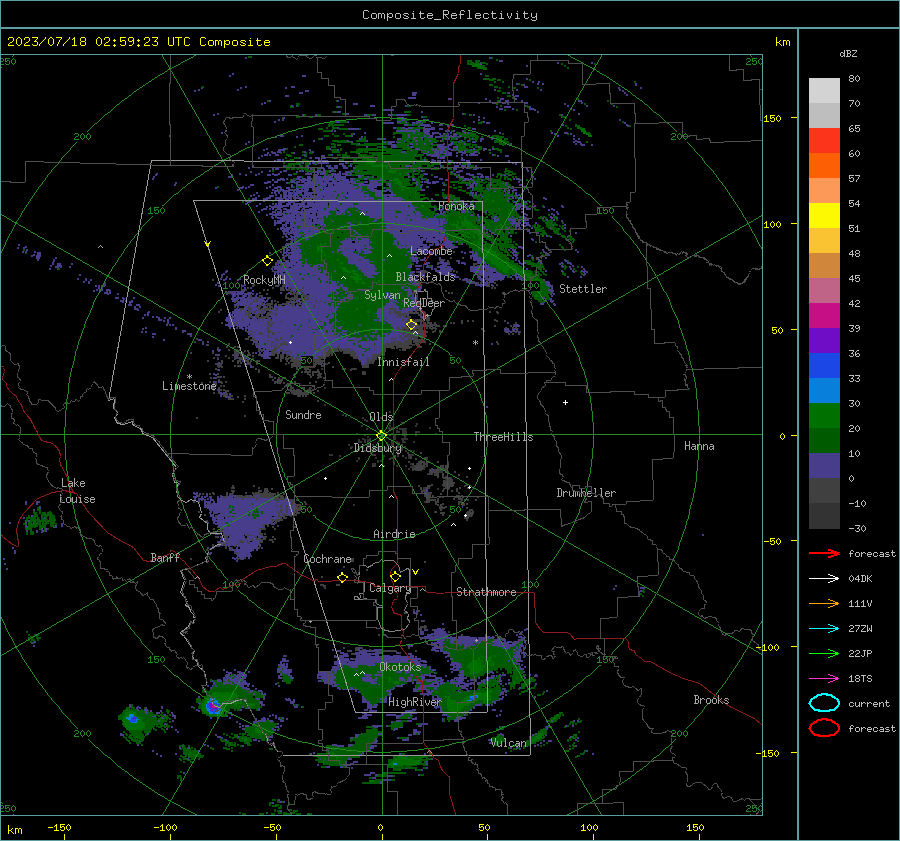This screenshot has width=900, height=841.
Task: Pick the light blue 30-33 dBZ swatch
Action: click(x=824, y=390)
